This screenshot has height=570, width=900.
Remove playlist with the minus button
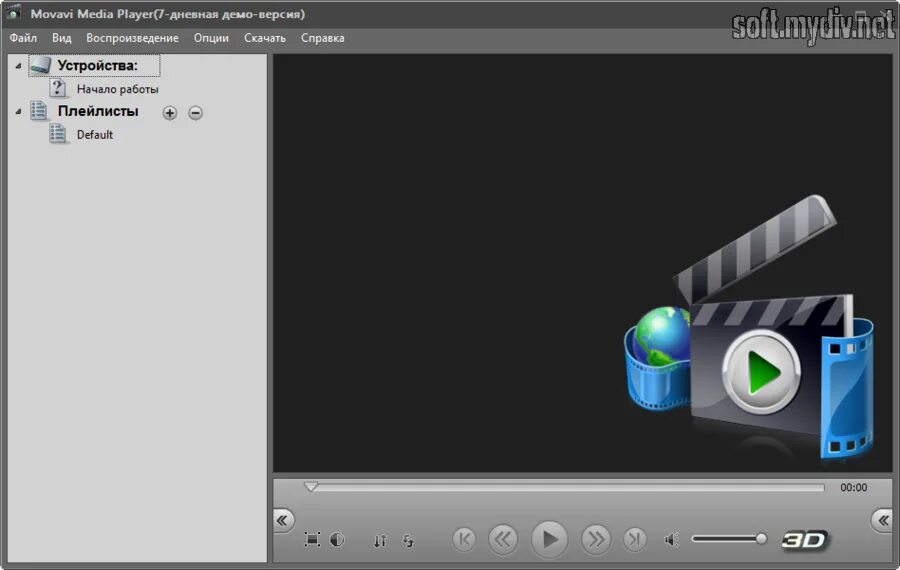click(195, 113)
